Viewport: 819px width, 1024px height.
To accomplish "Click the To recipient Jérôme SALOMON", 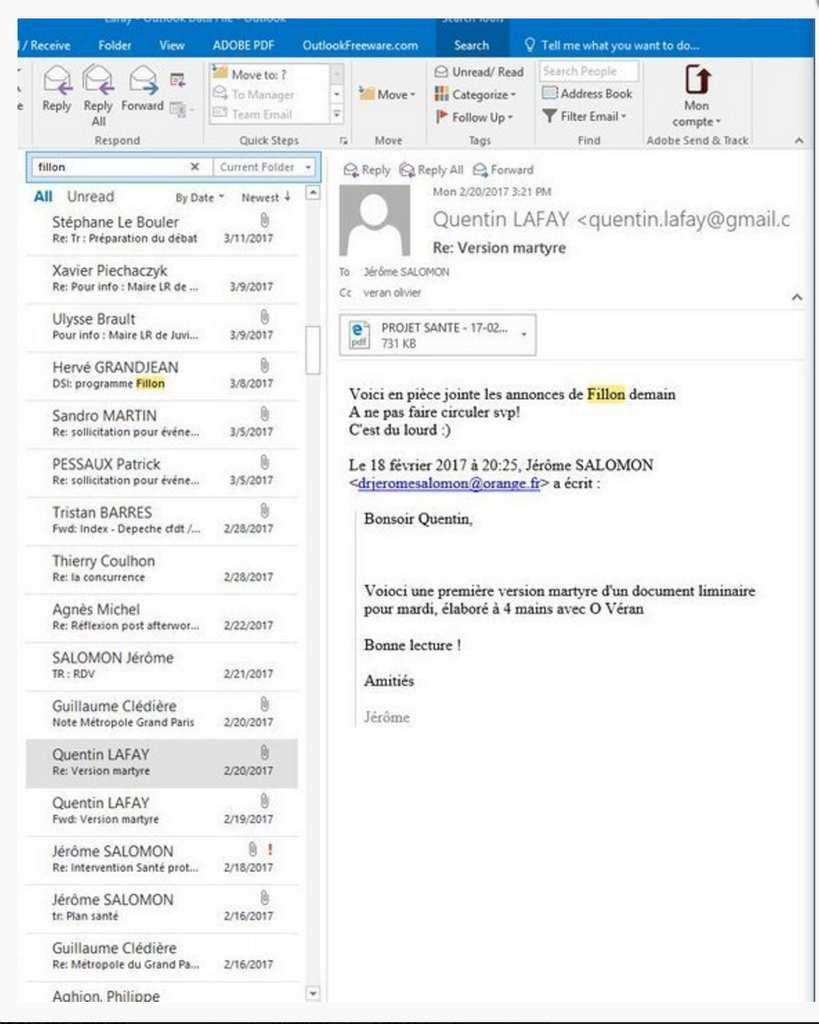I will click(x=406, y=272).
